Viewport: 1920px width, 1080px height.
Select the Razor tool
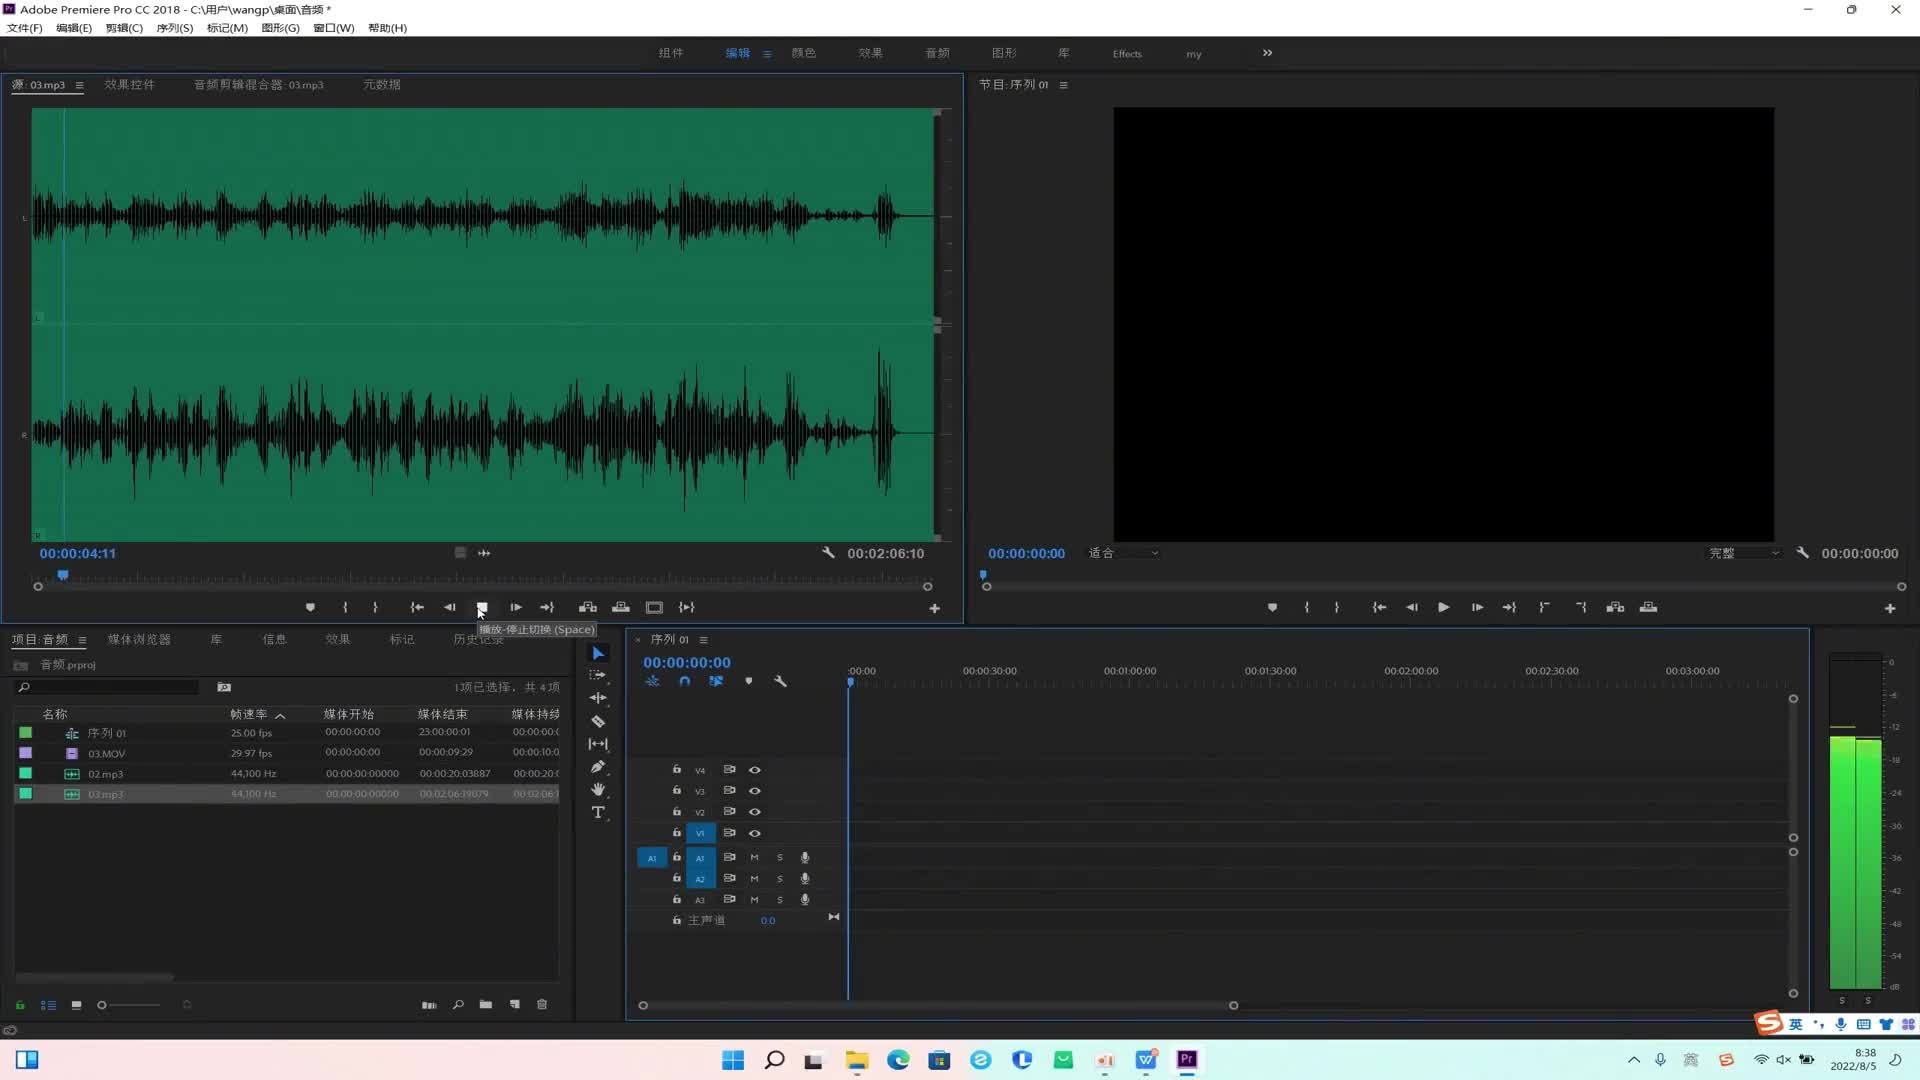tap(598, 721)
